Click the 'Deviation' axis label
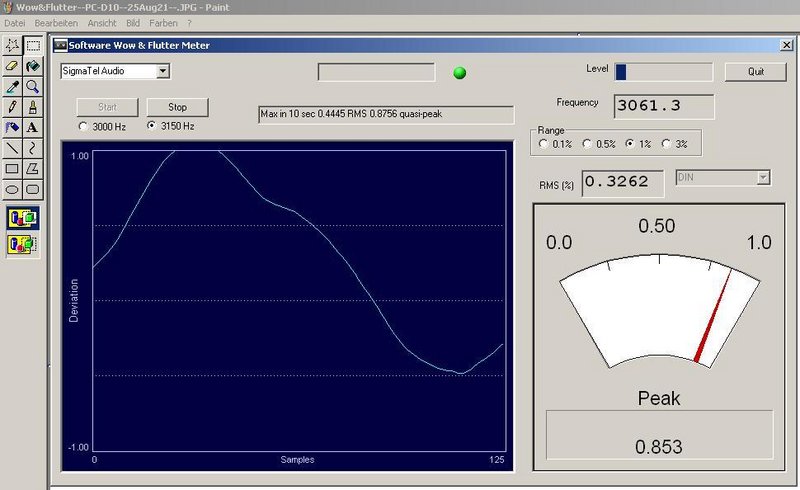The image size is (800, 490). click(x=74, y=301)
